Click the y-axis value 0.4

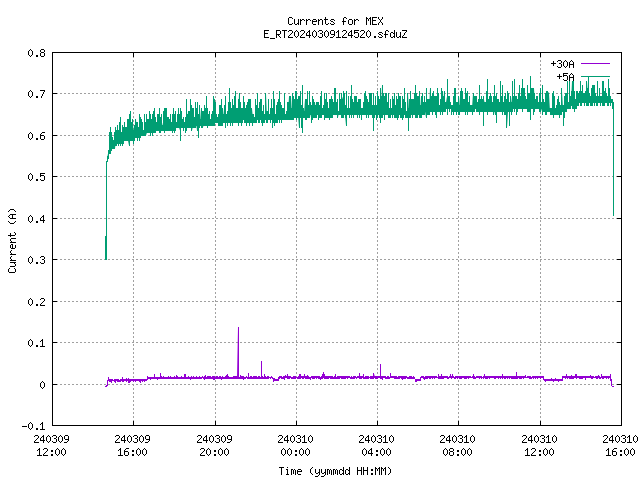[36, 218]
